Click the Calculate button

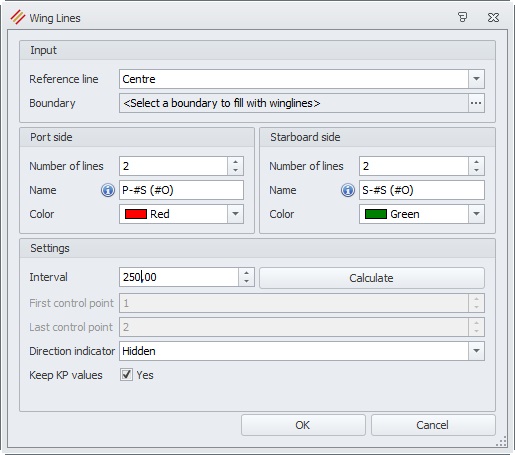tap(372, 278)
